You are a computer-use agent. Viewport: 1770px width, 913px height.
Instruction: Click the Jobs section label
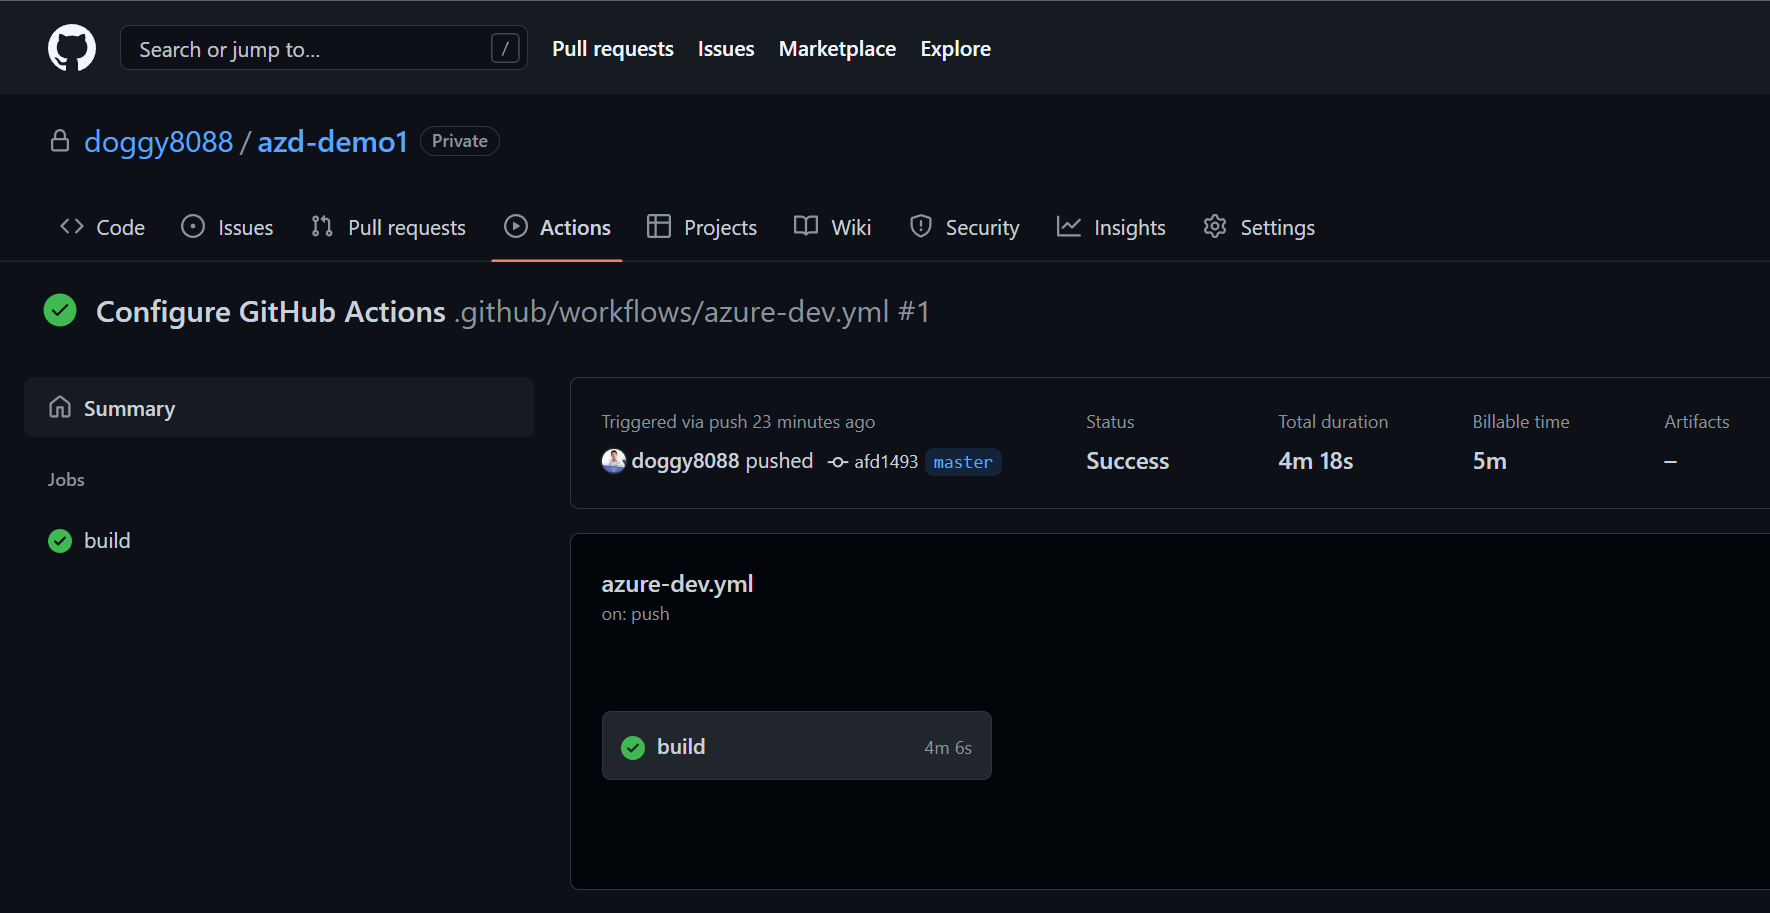[x=66, y=480]
